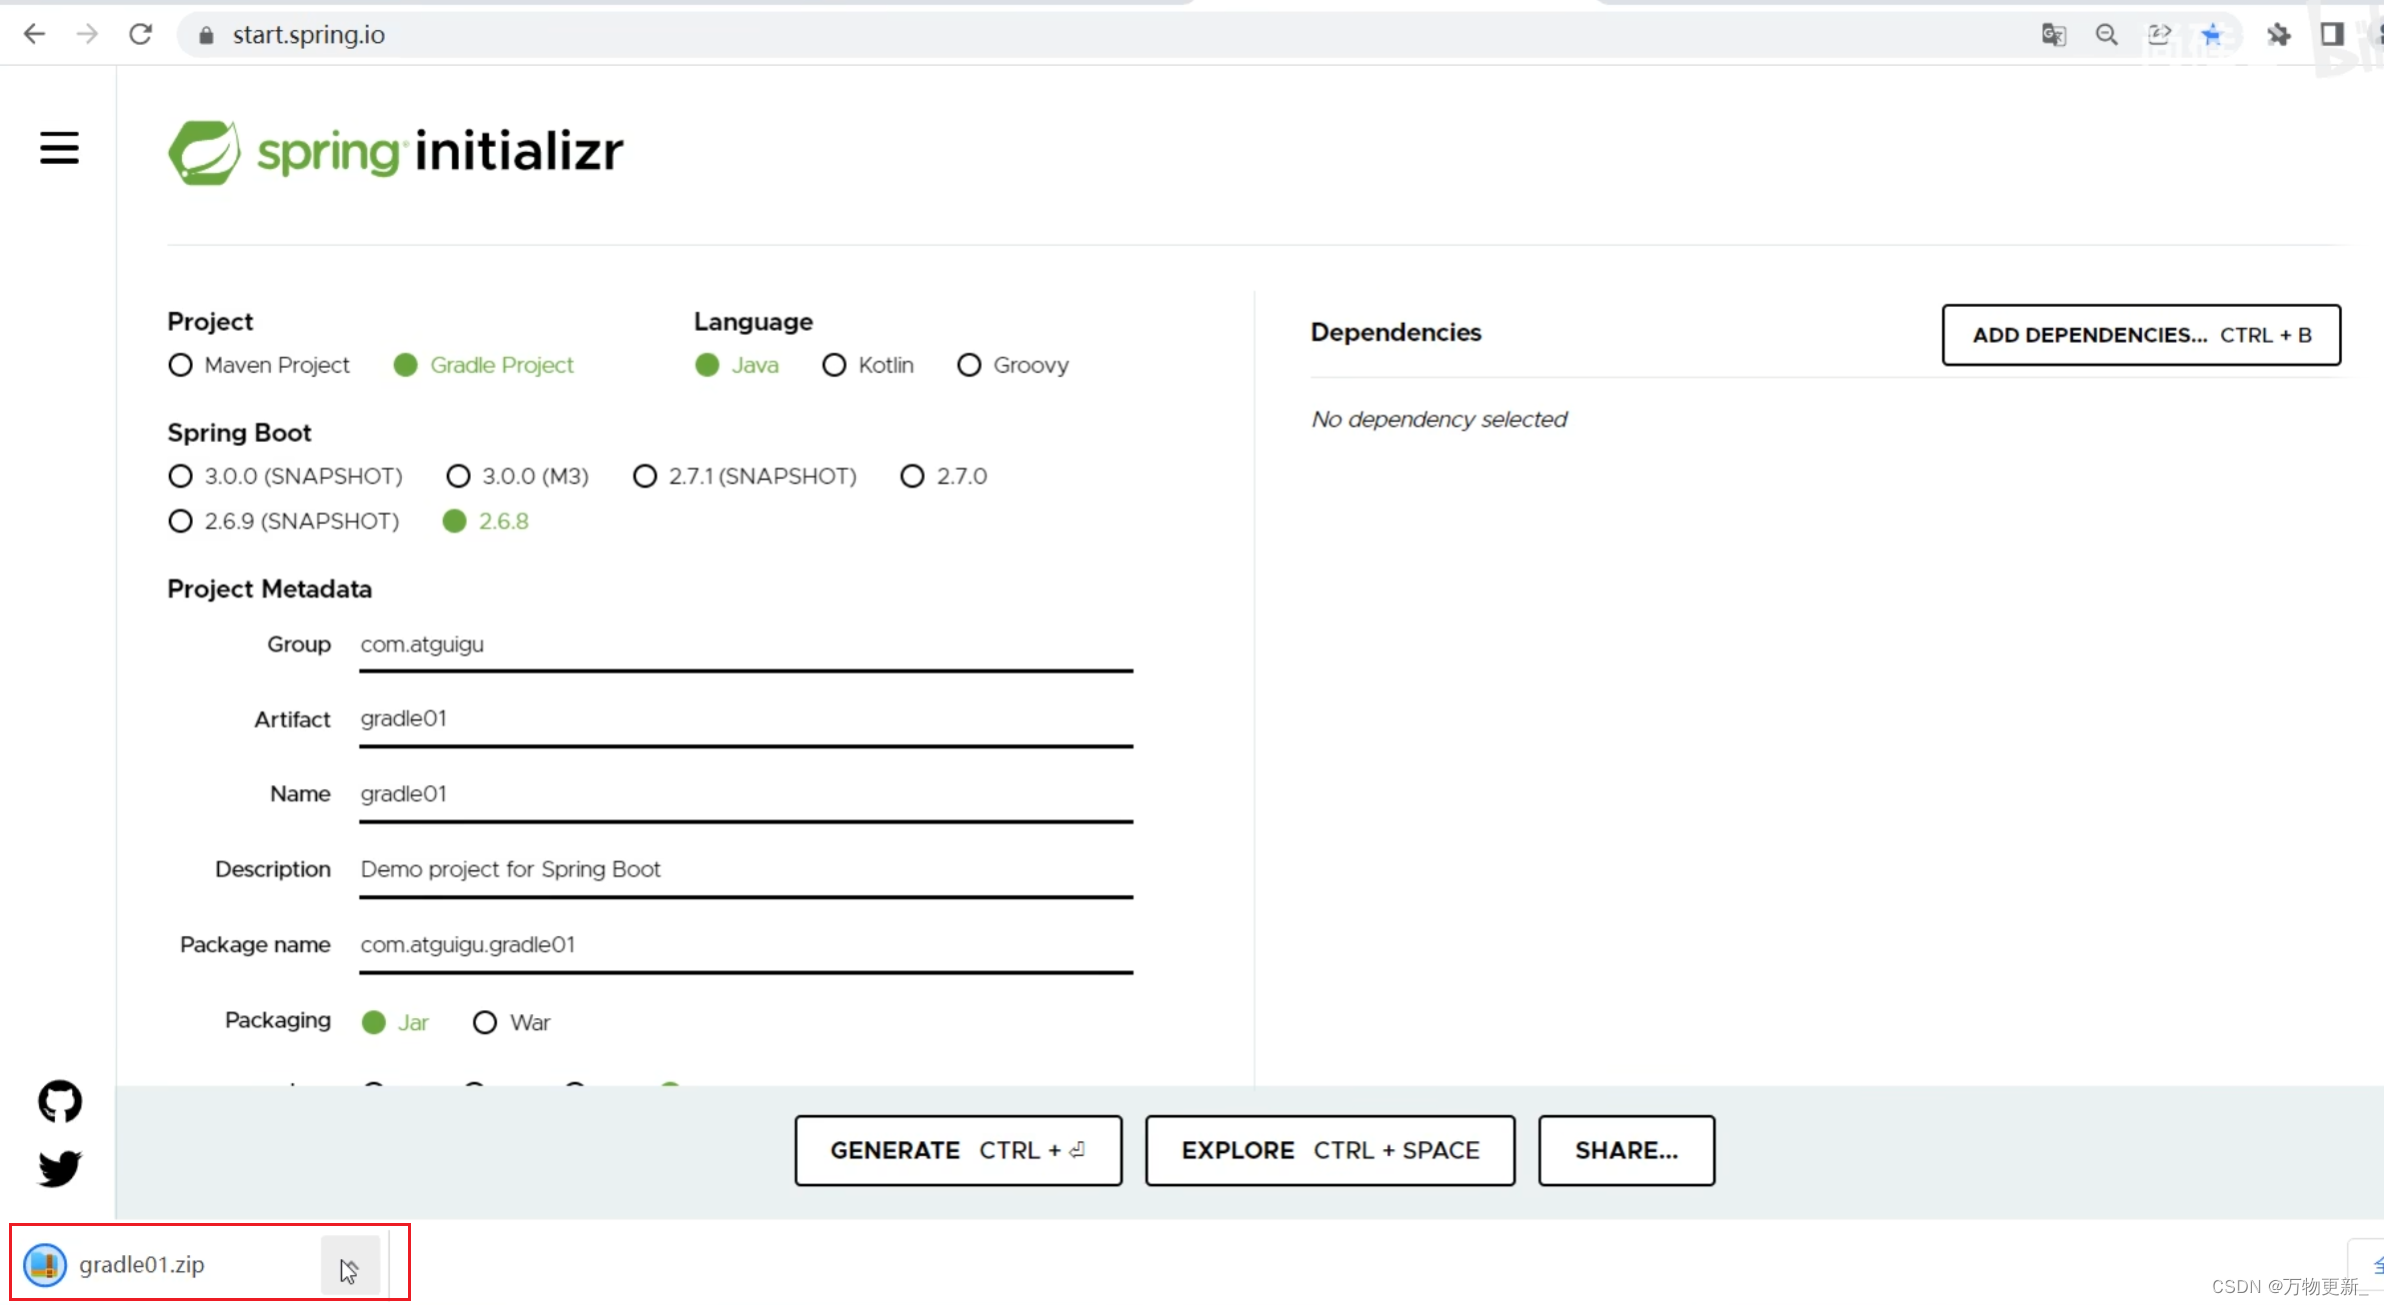
Task: Choose Groovy language
Action: point(1013,365)
